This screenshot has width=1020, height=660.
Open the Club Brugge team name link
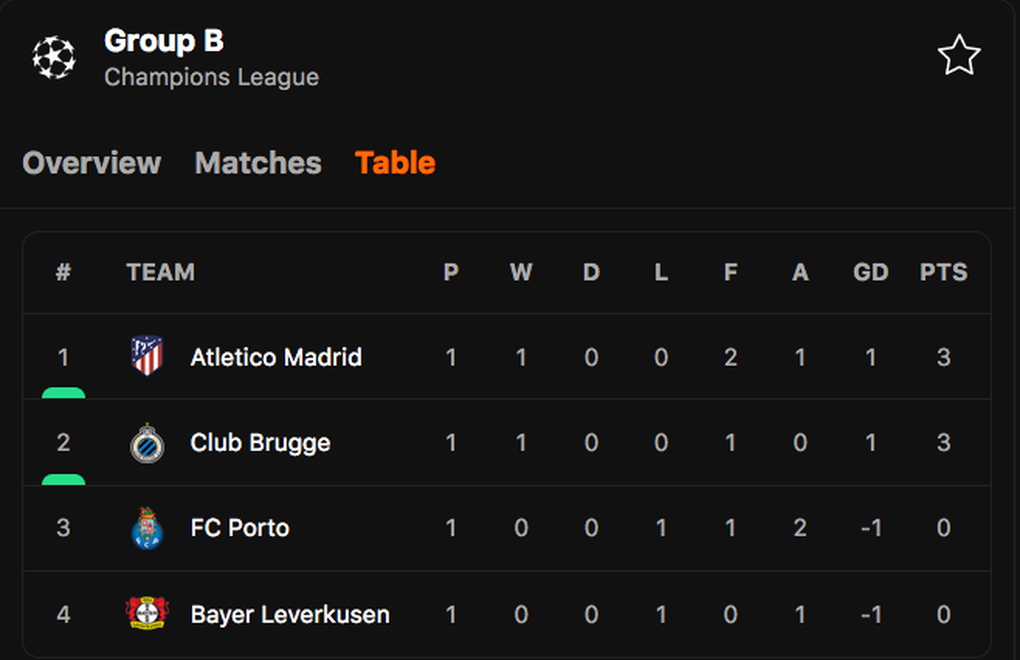tap(260, 443)
